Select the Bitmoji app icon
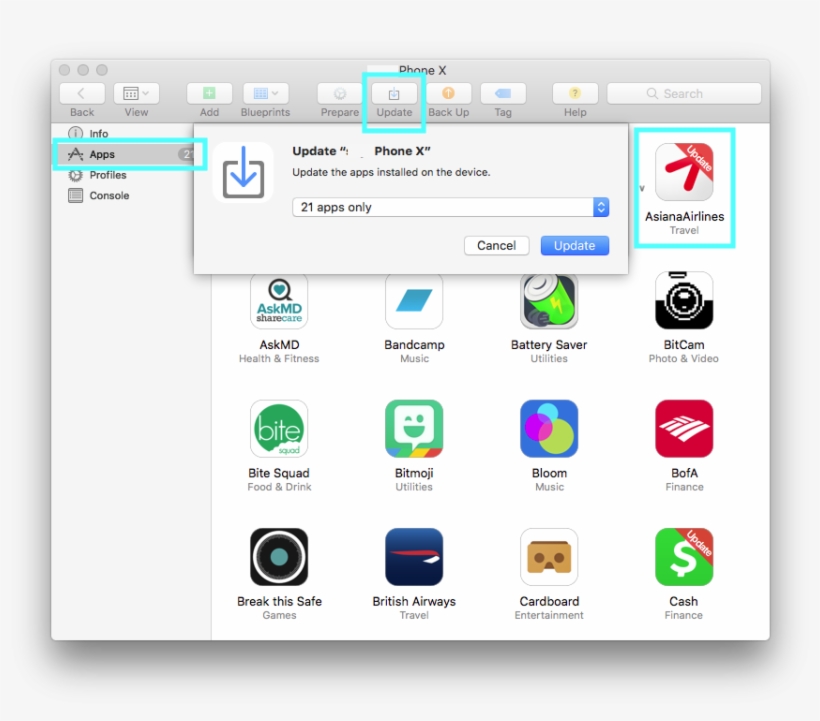Viewport: 820px width, 721px height. click(414, 429)
